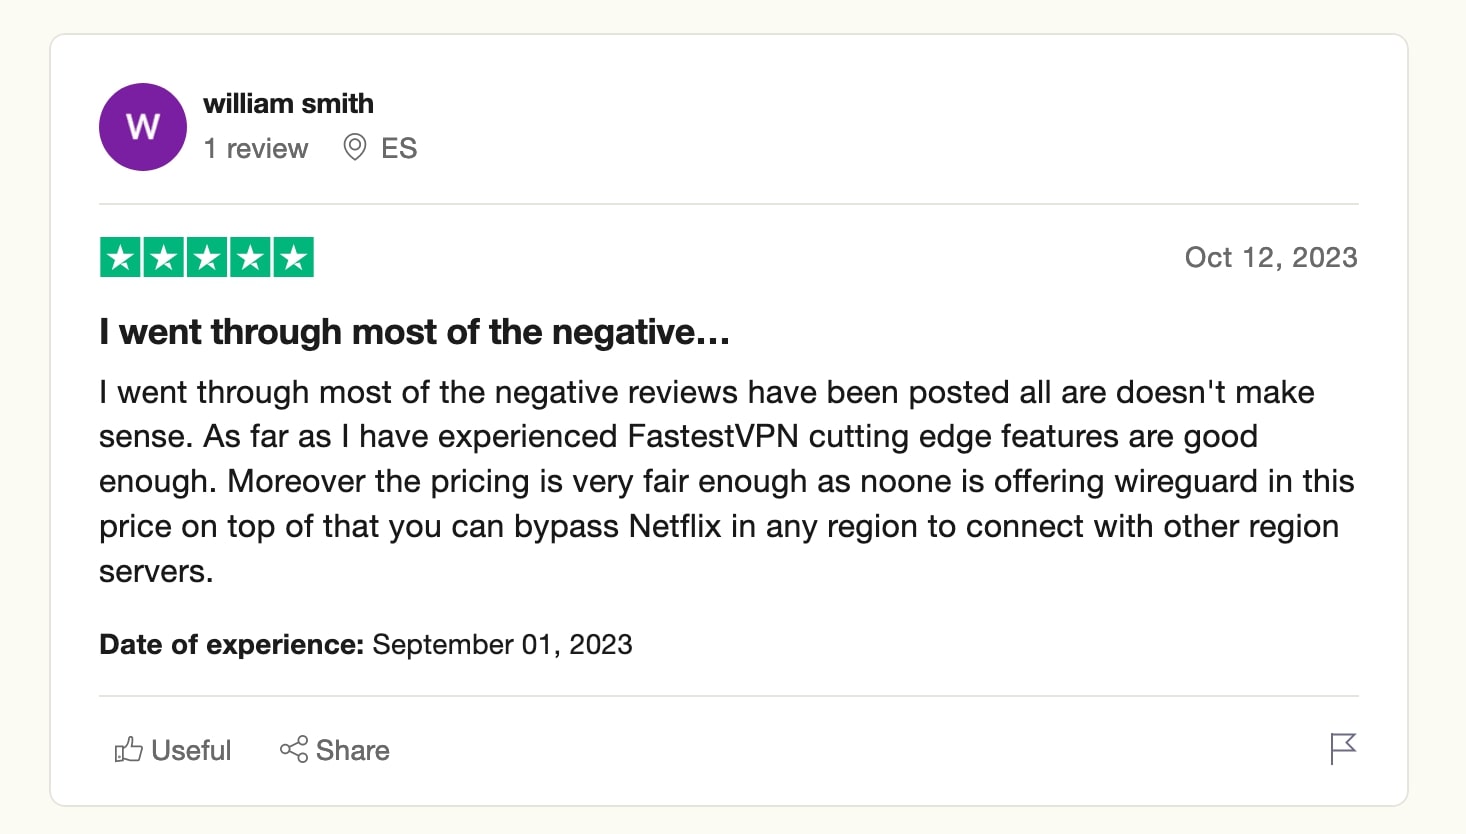1466x834 pixels.
Task: Click the location pin icon
Action: pos(354,148)
